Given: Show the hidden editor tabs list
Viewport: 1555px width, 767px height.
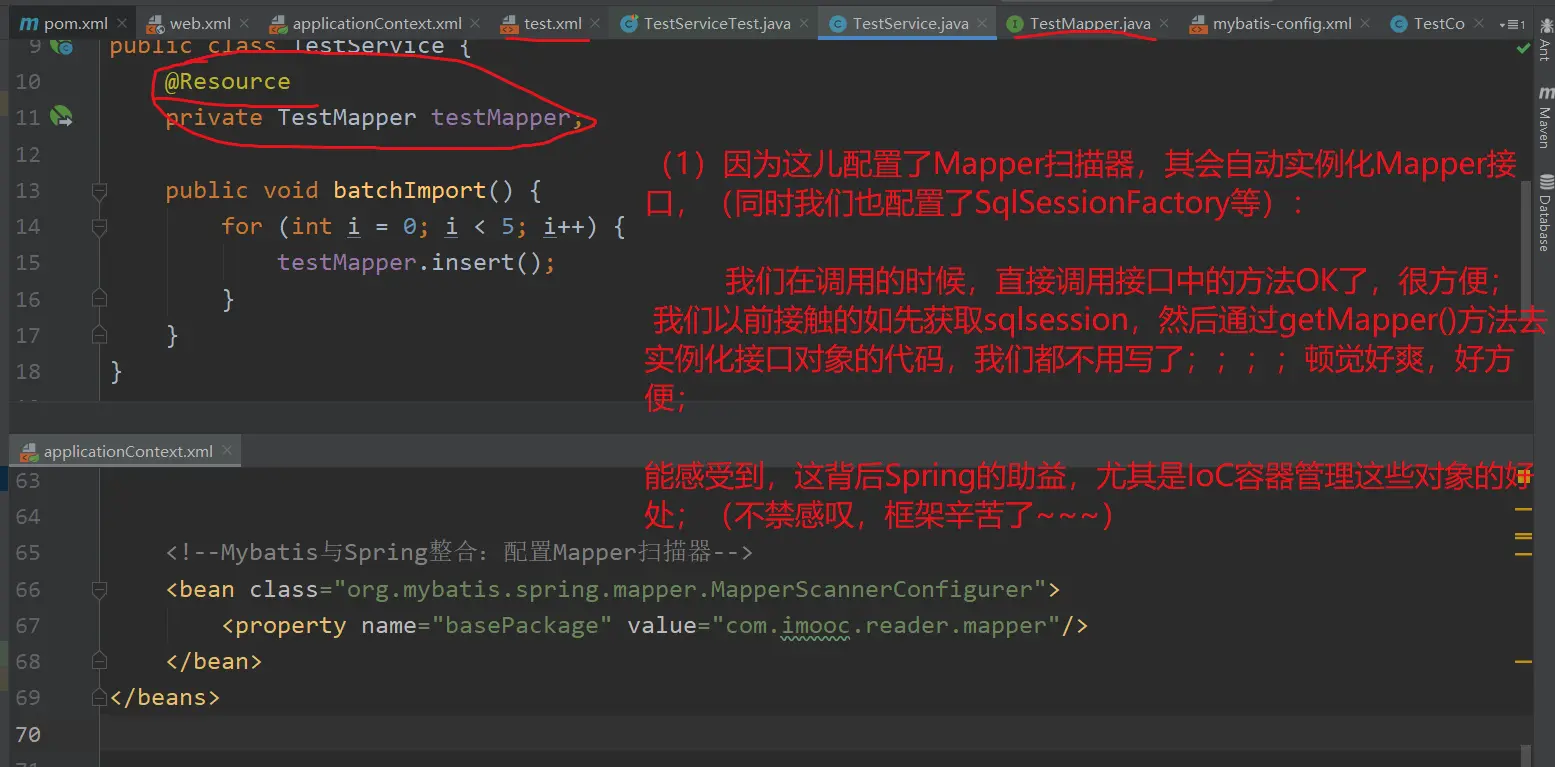Looking at the screenshot, I should point(1513,24).
